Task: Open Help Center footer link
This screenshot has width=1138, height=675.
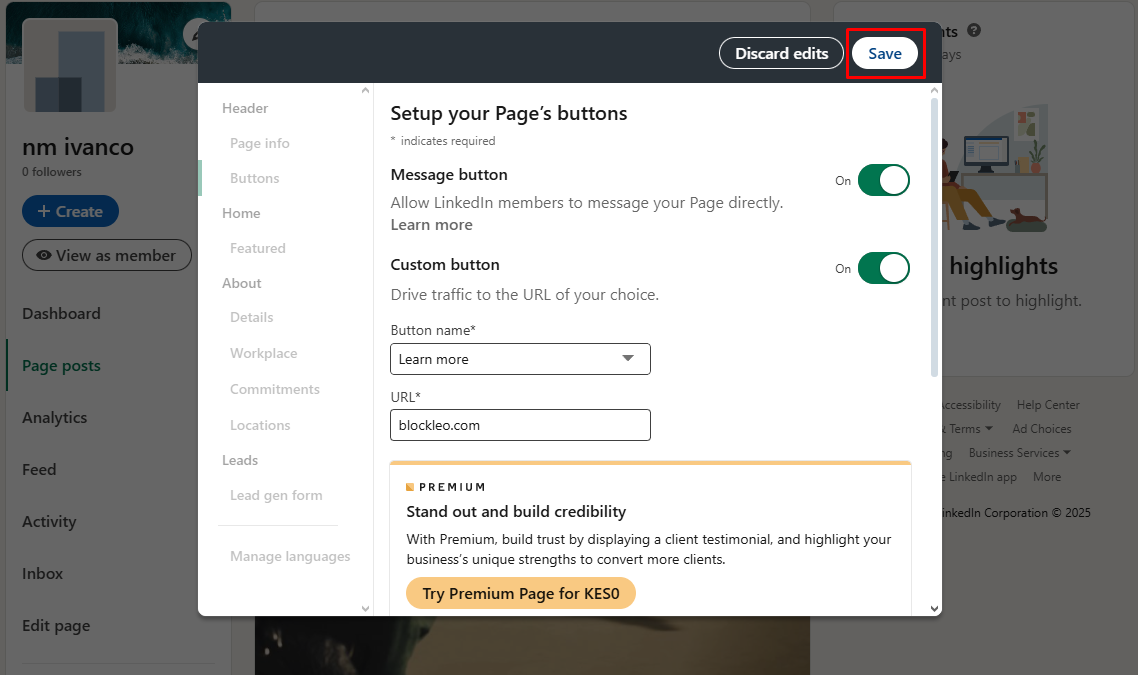Action: [x=1048, y=405]
